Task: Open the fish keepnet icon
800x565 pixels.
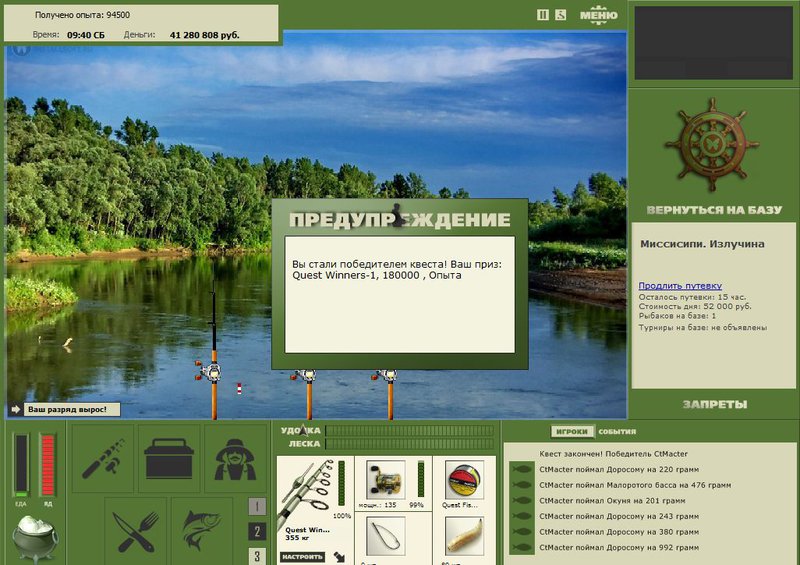Action: [202, 532]
